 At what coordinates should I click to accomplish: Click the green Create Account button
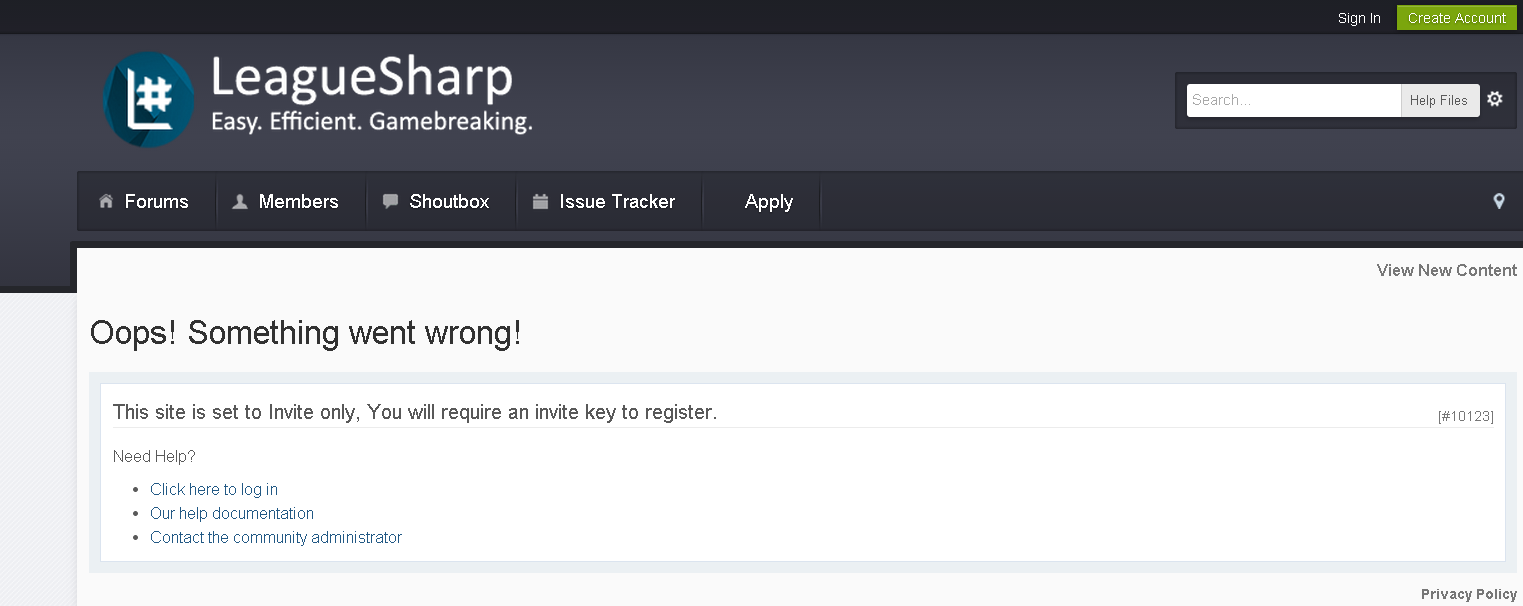(x=1457, y=18)
